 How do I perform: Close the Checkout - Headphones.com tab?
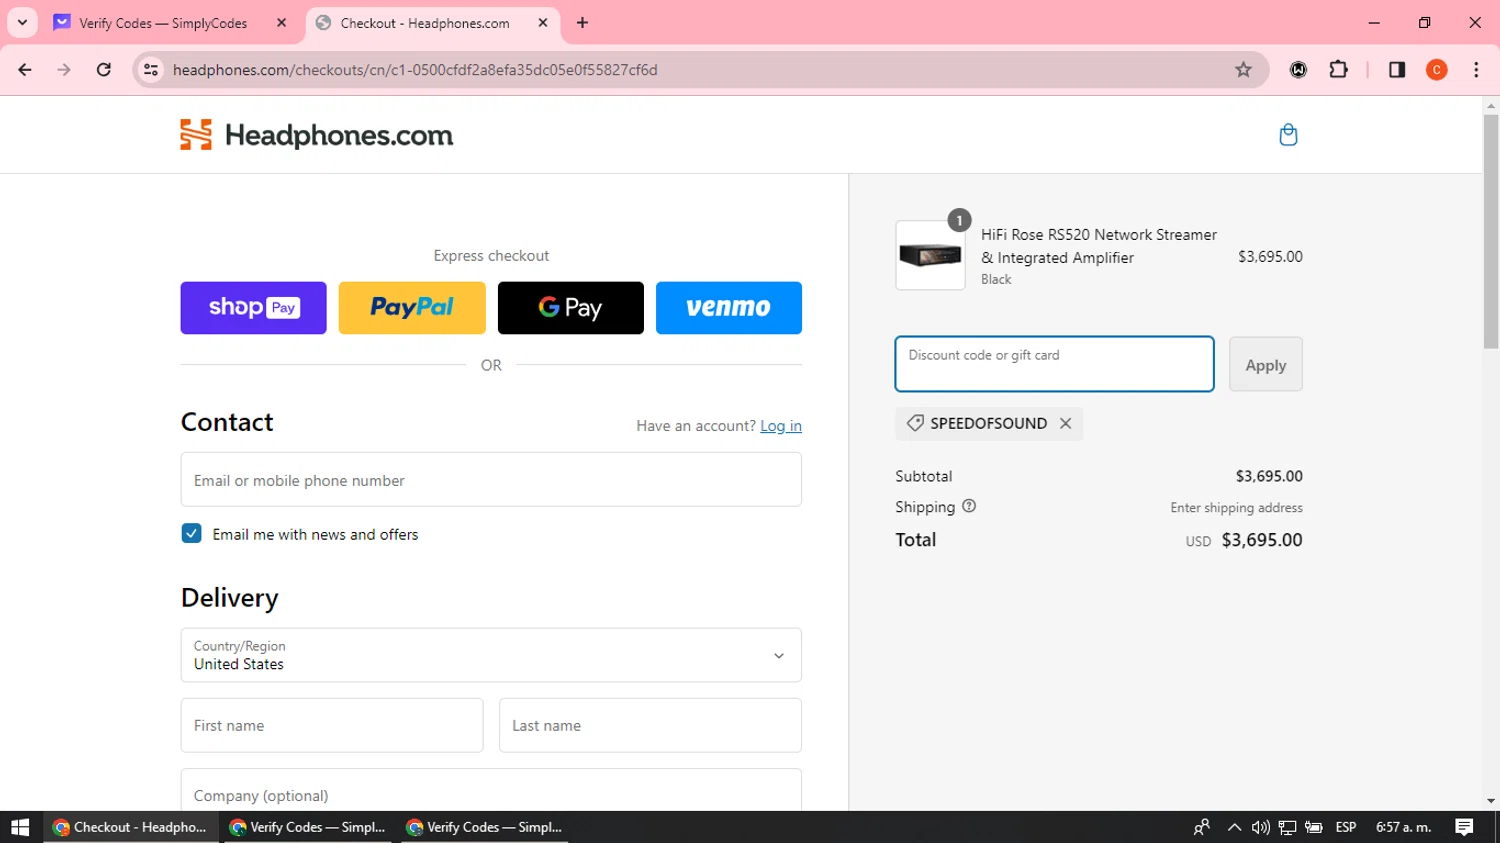tap(543, 22)
